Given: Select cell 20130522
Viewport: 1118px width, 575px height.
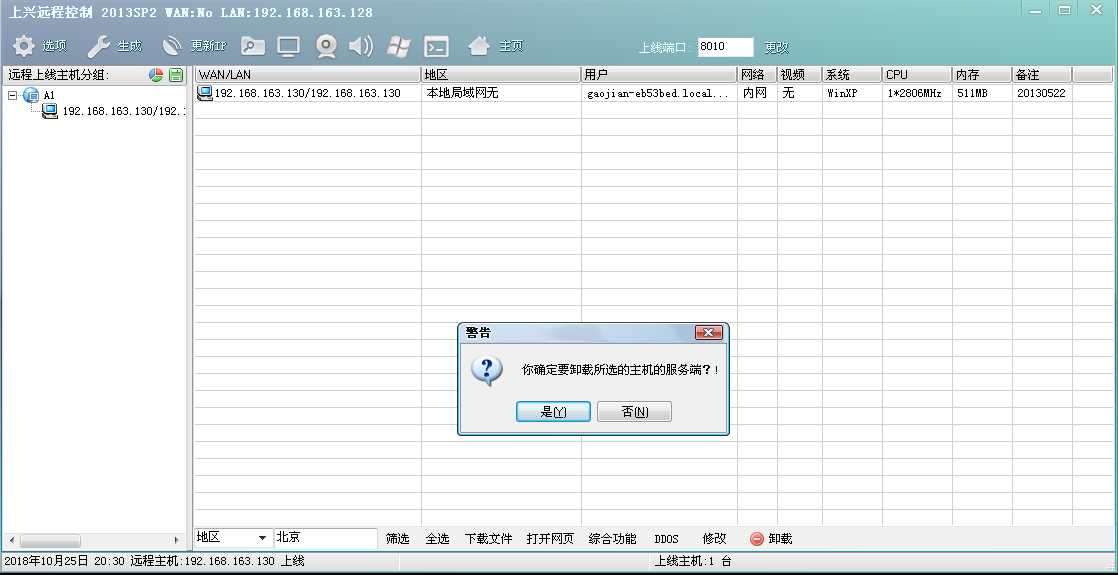Looking at the screenshot, I should [1042, 93].
